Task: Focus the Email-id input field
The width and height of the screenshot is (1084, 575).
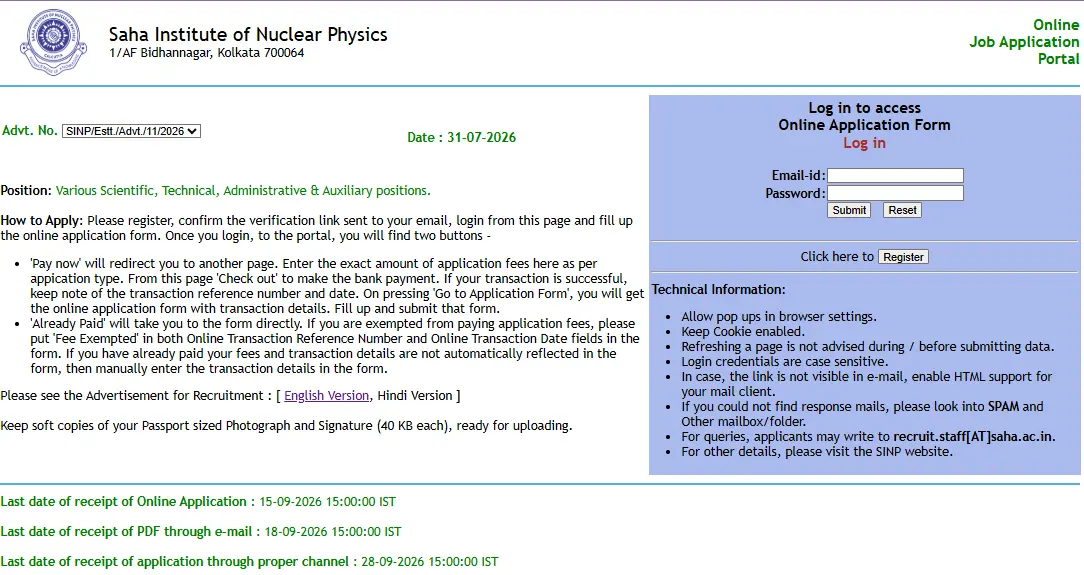Action: (x=895, y=176)
